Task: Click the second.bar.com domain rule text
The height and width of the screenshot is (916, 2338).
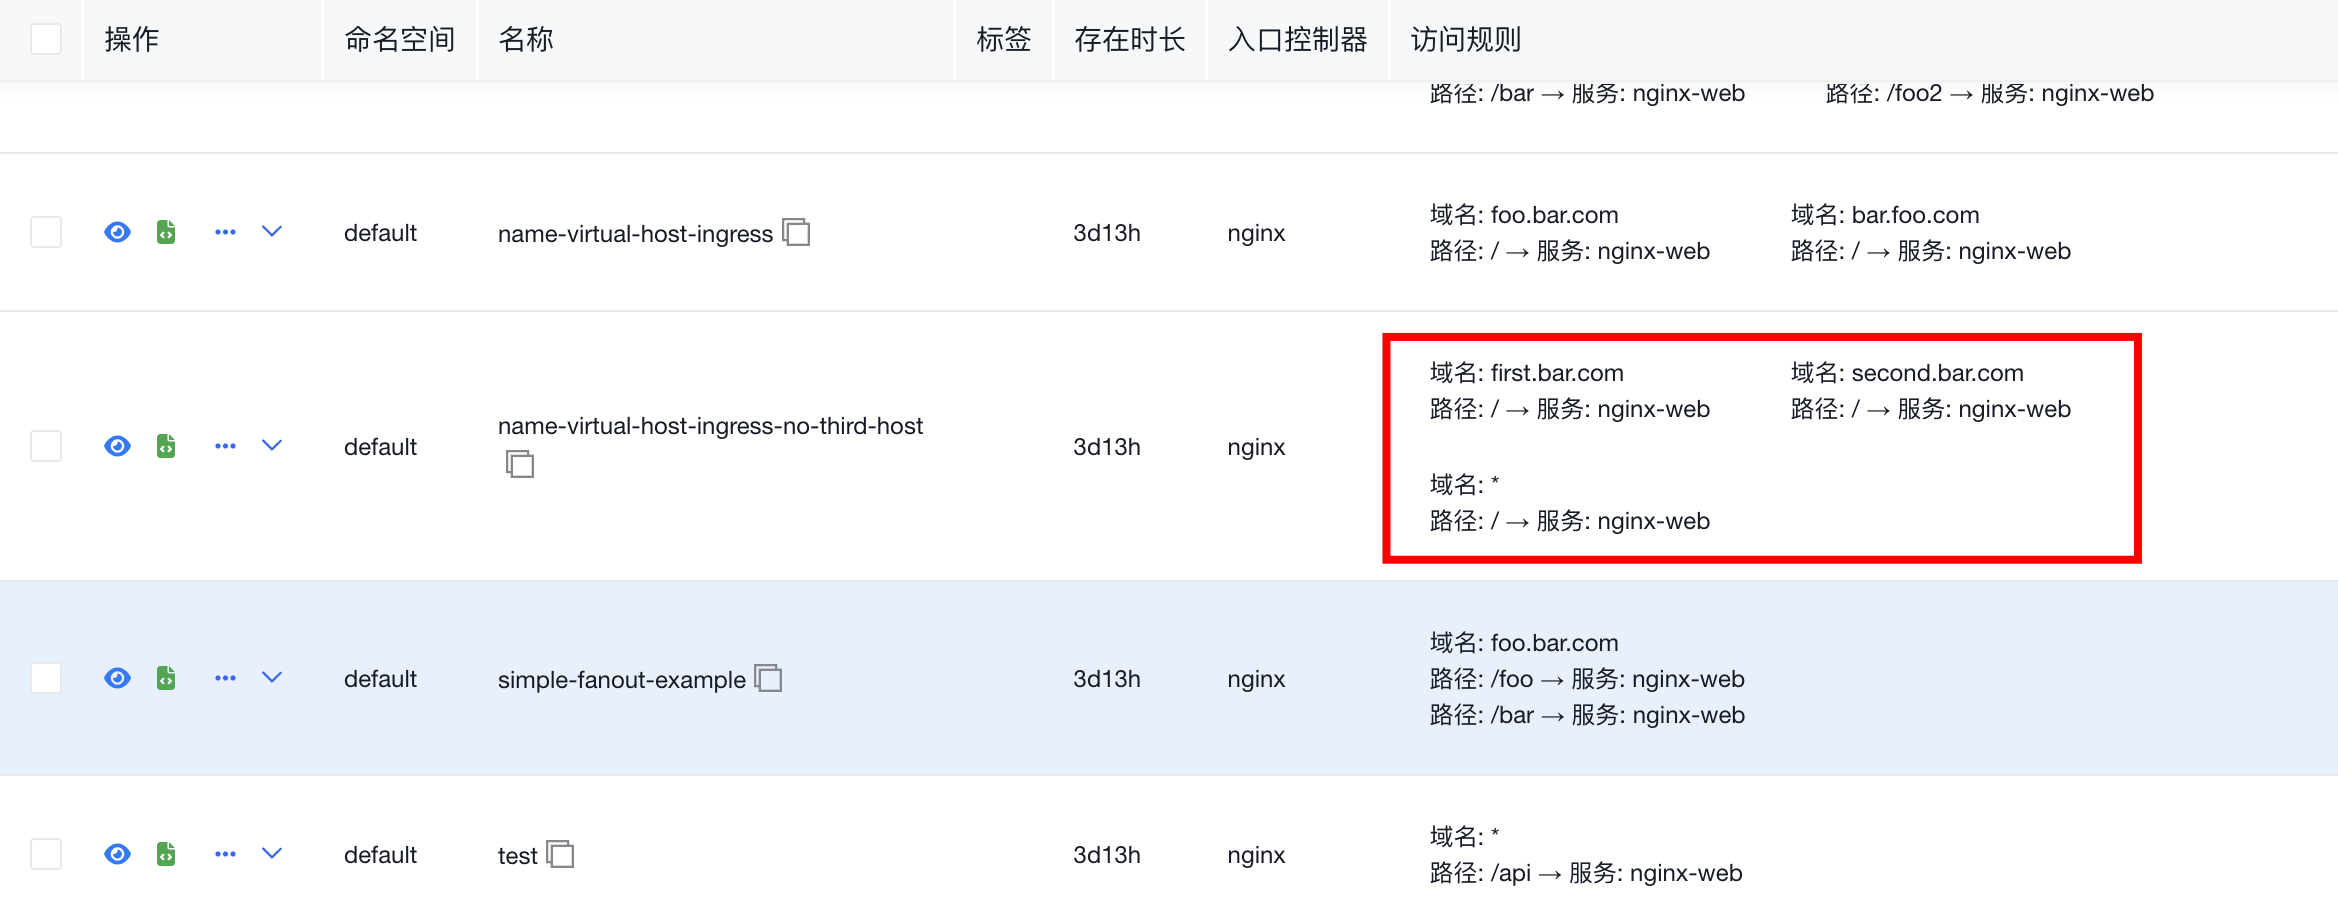Action: point(1907,373)
